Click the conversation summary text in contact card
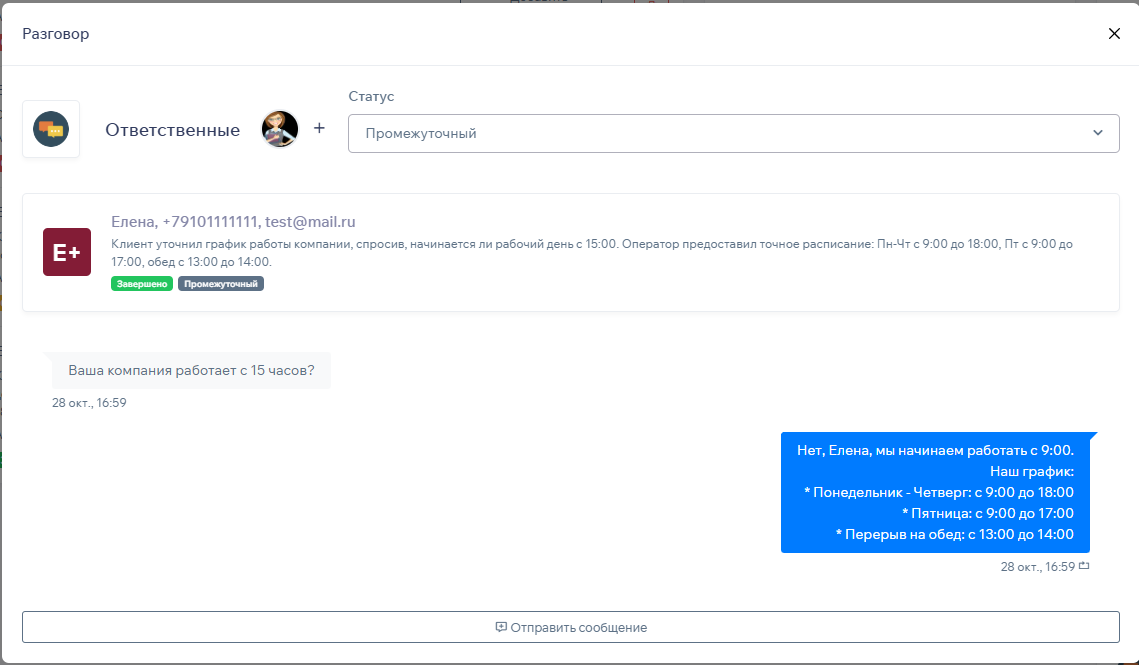 (x=590, y=252)
